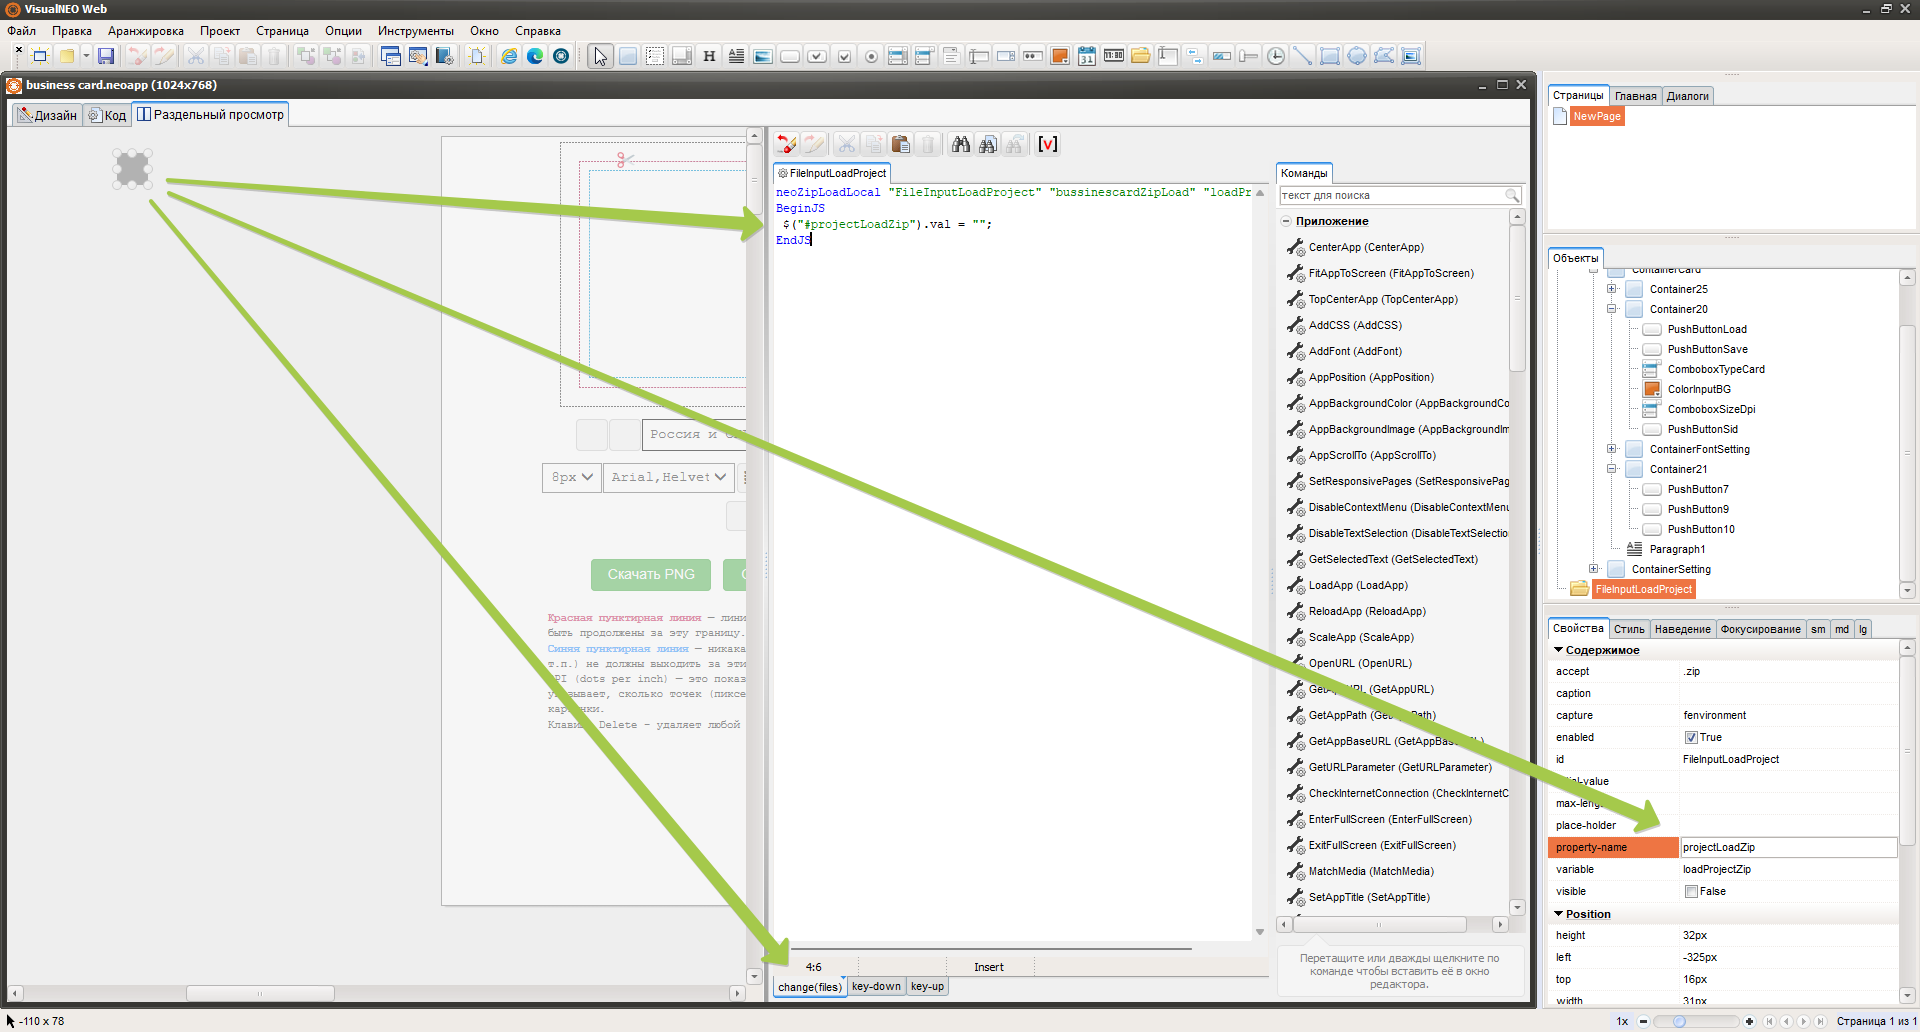This screenshot has height=1032, width=1920.
Task: Select the Slider object tool
Action: 1249,56
